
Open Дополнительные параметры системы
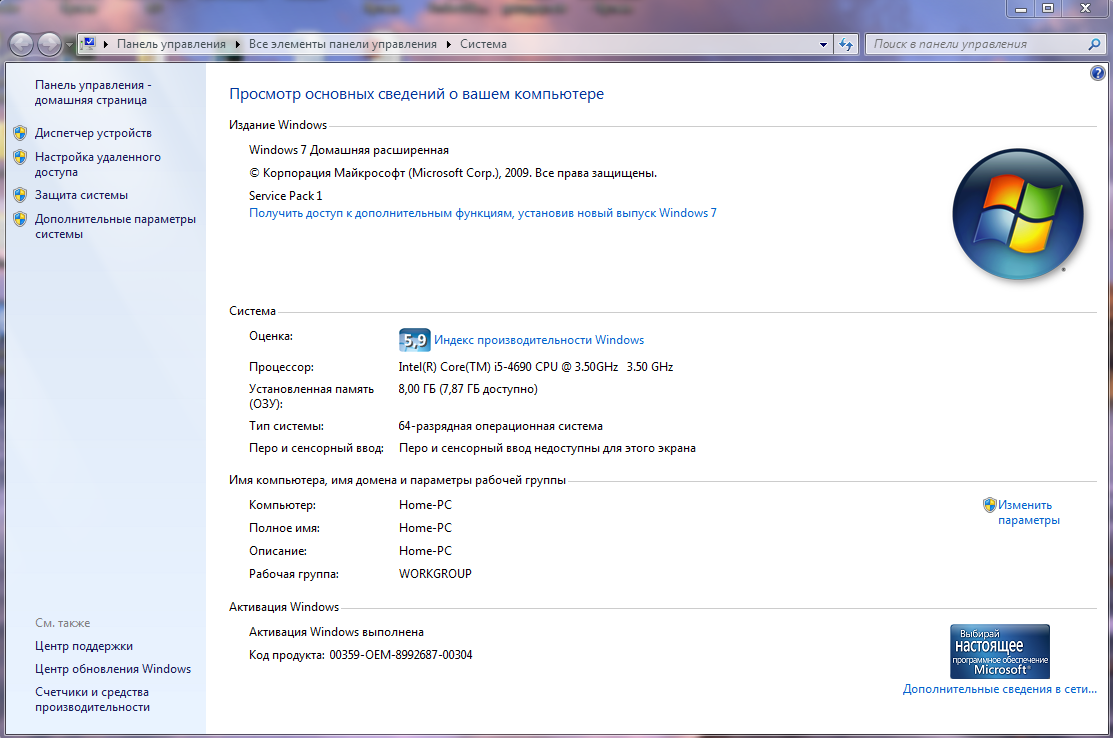pyautogui.click(x=116, y=226)
